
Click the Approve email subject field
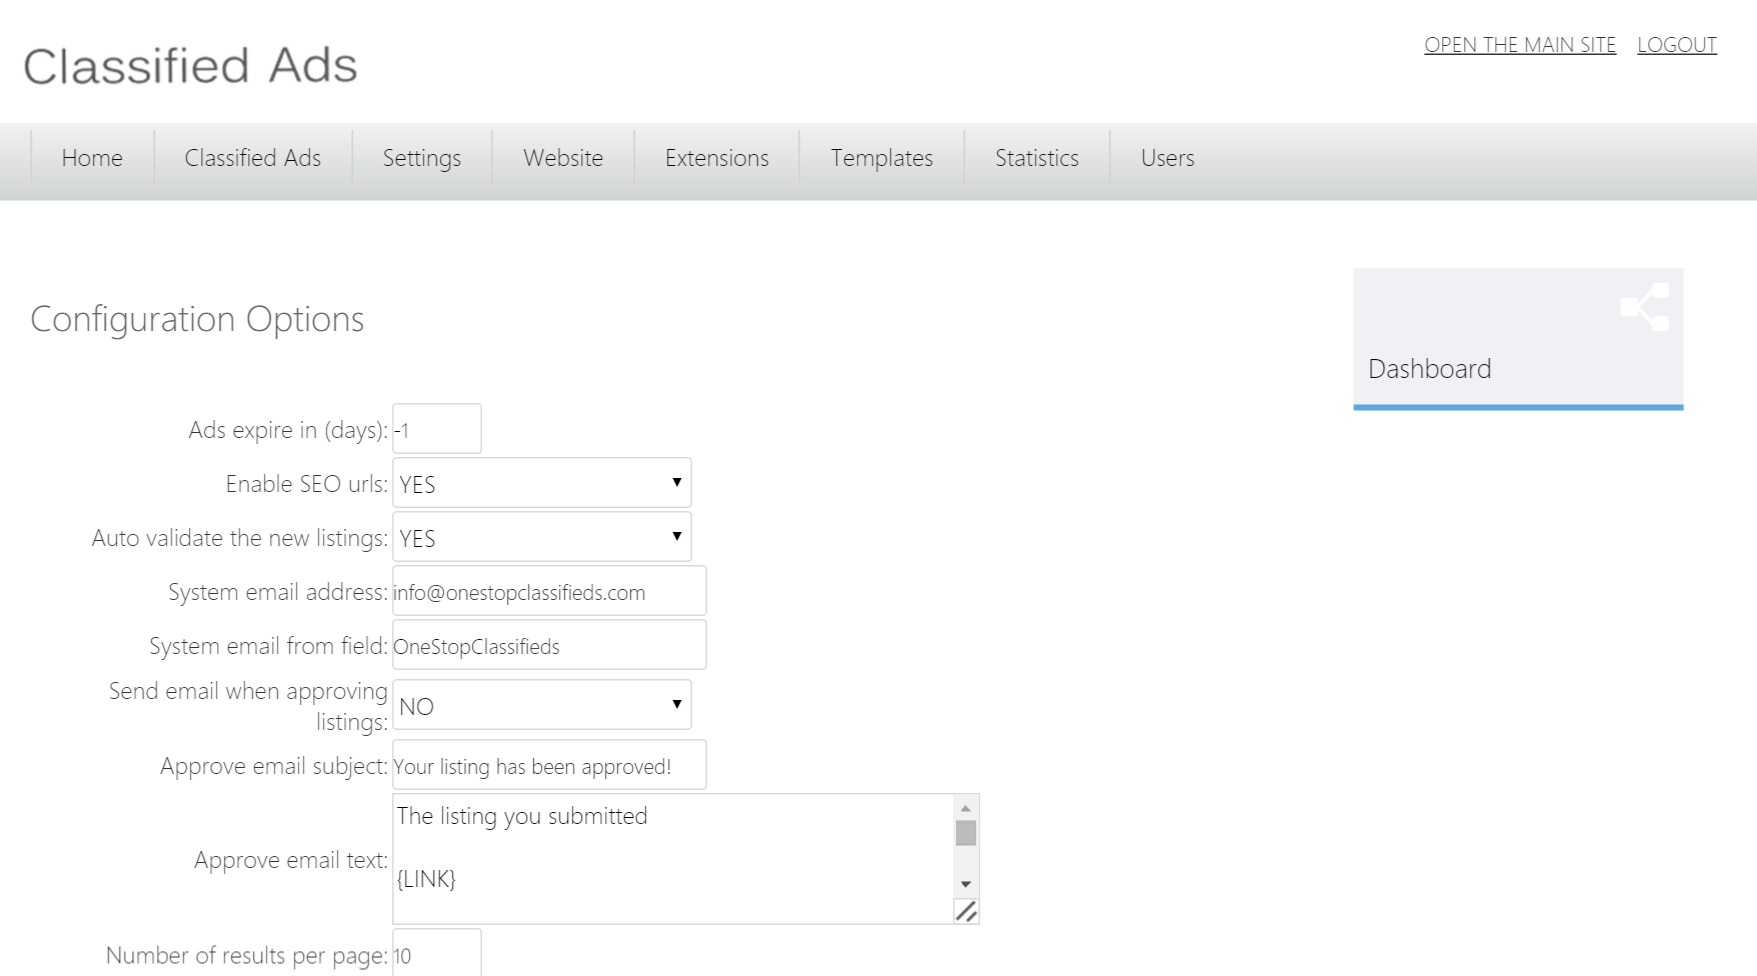pyautogui.click(x=548, y=765)
